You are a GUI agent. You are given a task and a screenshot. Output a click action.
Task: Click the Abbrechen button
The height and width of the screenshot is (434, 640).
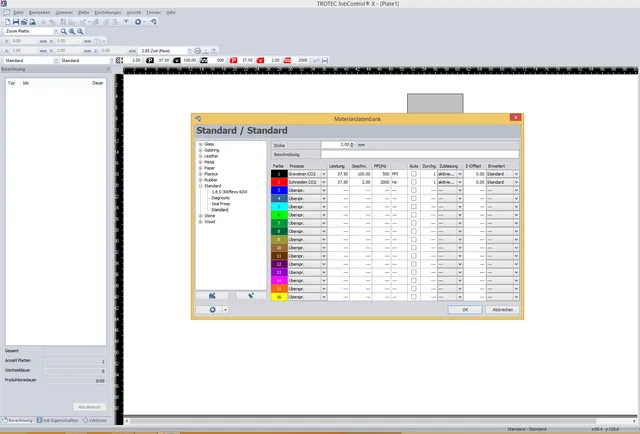click(x=503, y=310)
